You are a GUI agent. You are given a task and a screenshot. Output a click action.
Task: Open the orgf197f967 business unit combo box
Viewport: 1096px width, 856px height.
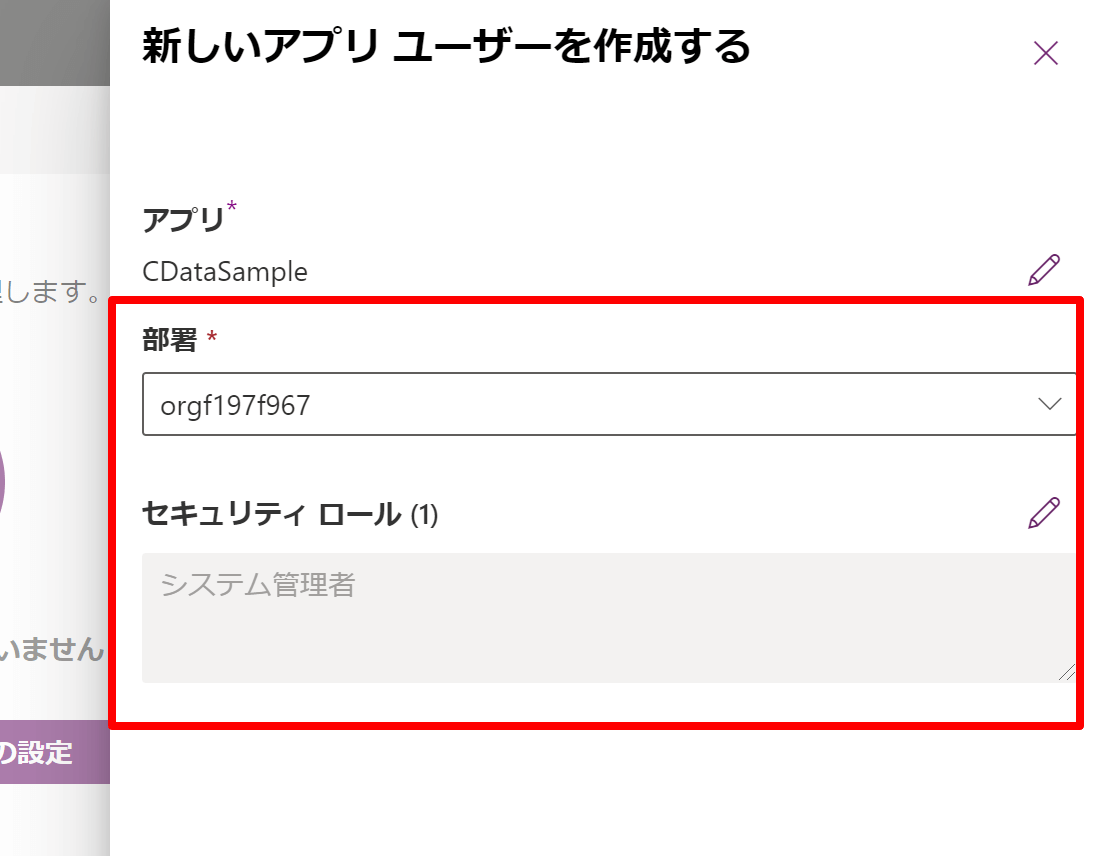coord(590,405)
